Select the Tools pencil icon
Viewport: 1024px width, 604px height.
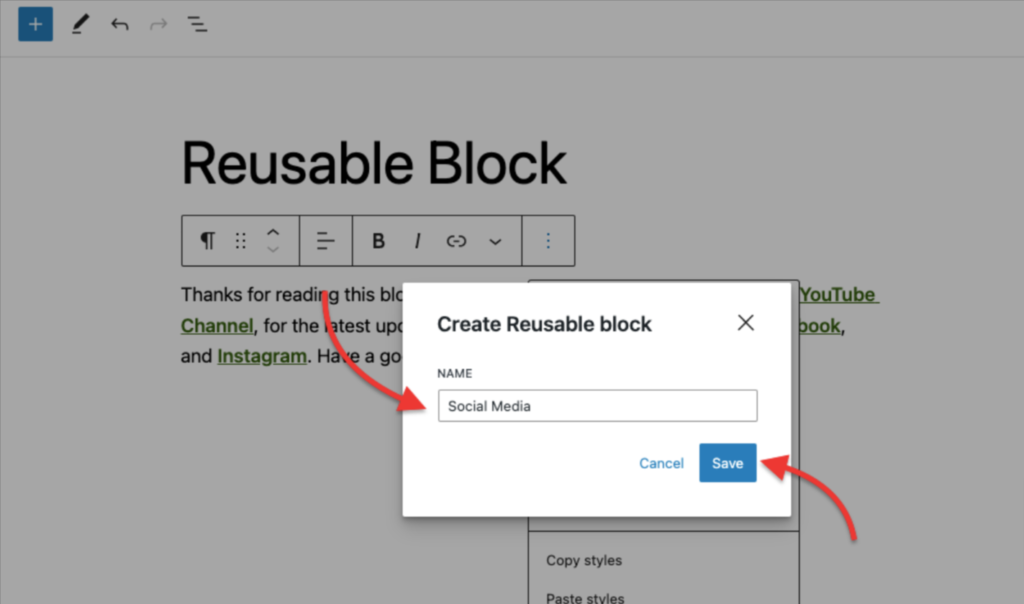pos(80,24)
